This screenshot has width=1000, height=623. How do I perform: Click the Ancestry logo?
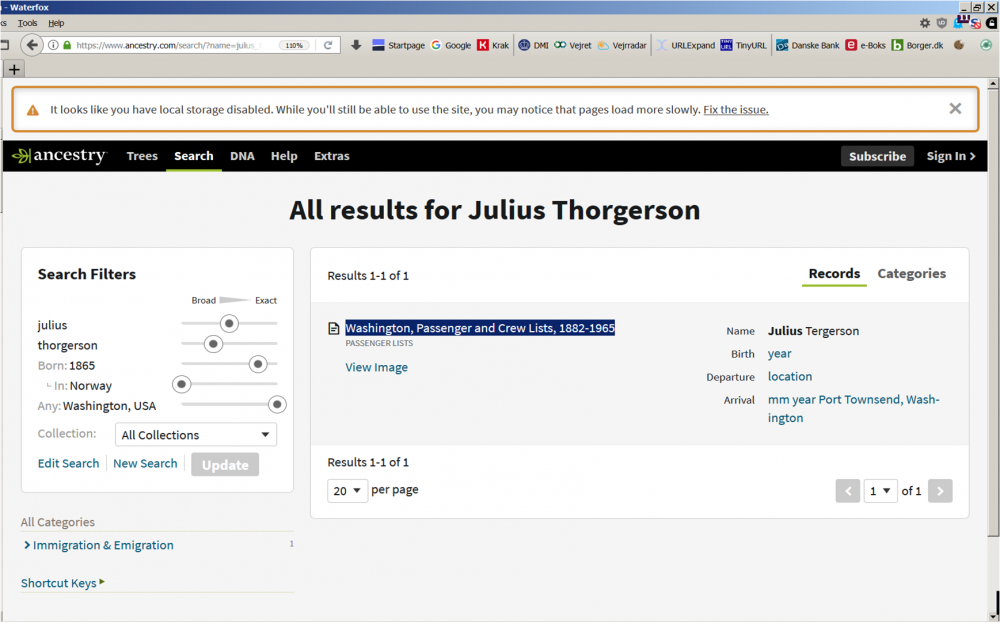59,156
